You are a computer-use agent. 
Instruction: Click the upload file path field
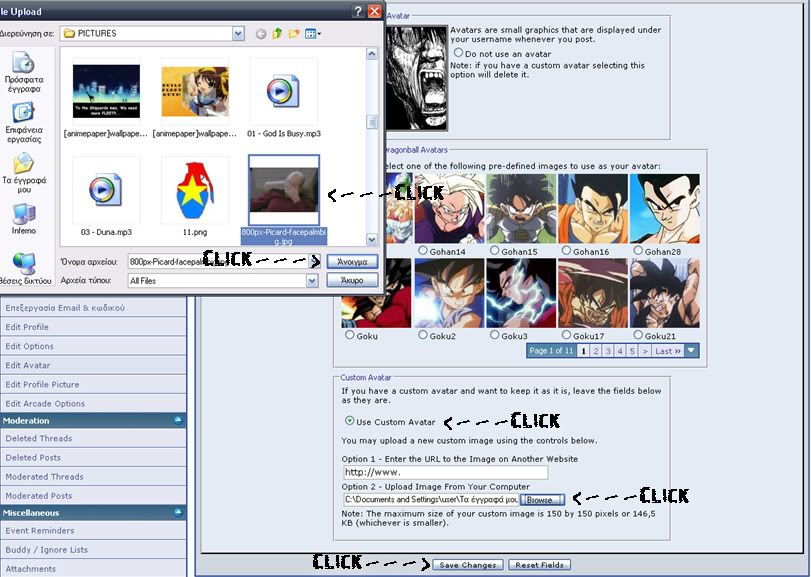(431, 499)
